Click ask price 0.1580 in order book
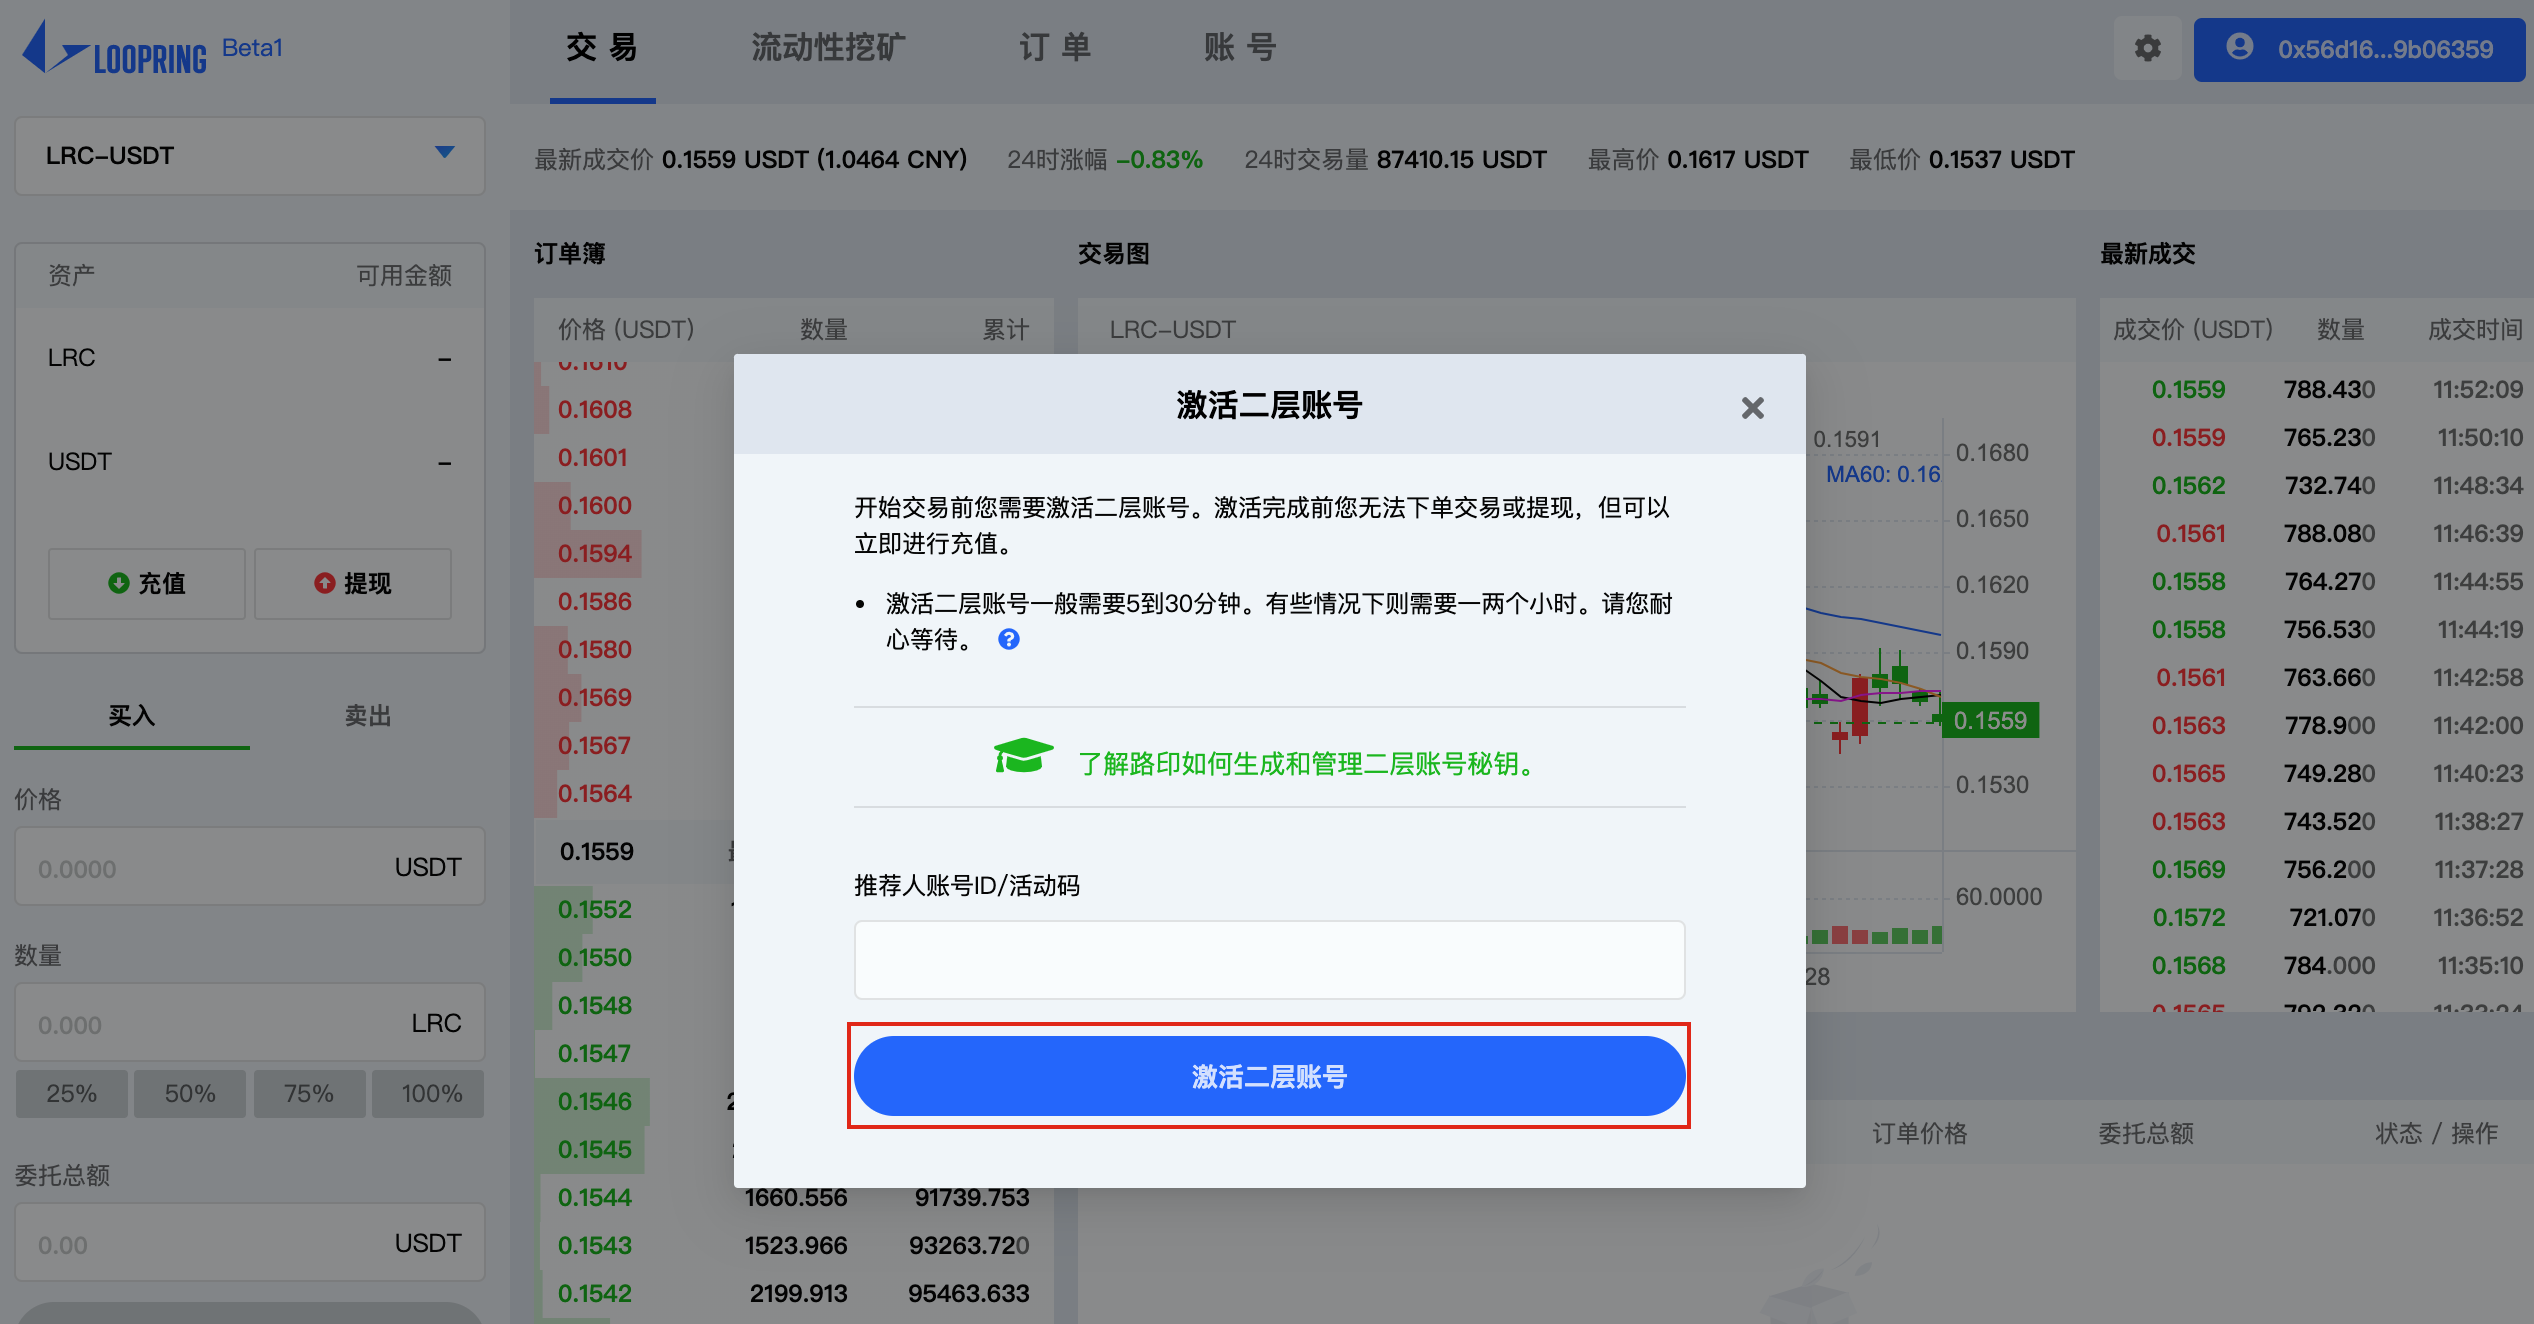Screen dimensions: 2534x1324 pyautogui.click(x=595, y=649)
